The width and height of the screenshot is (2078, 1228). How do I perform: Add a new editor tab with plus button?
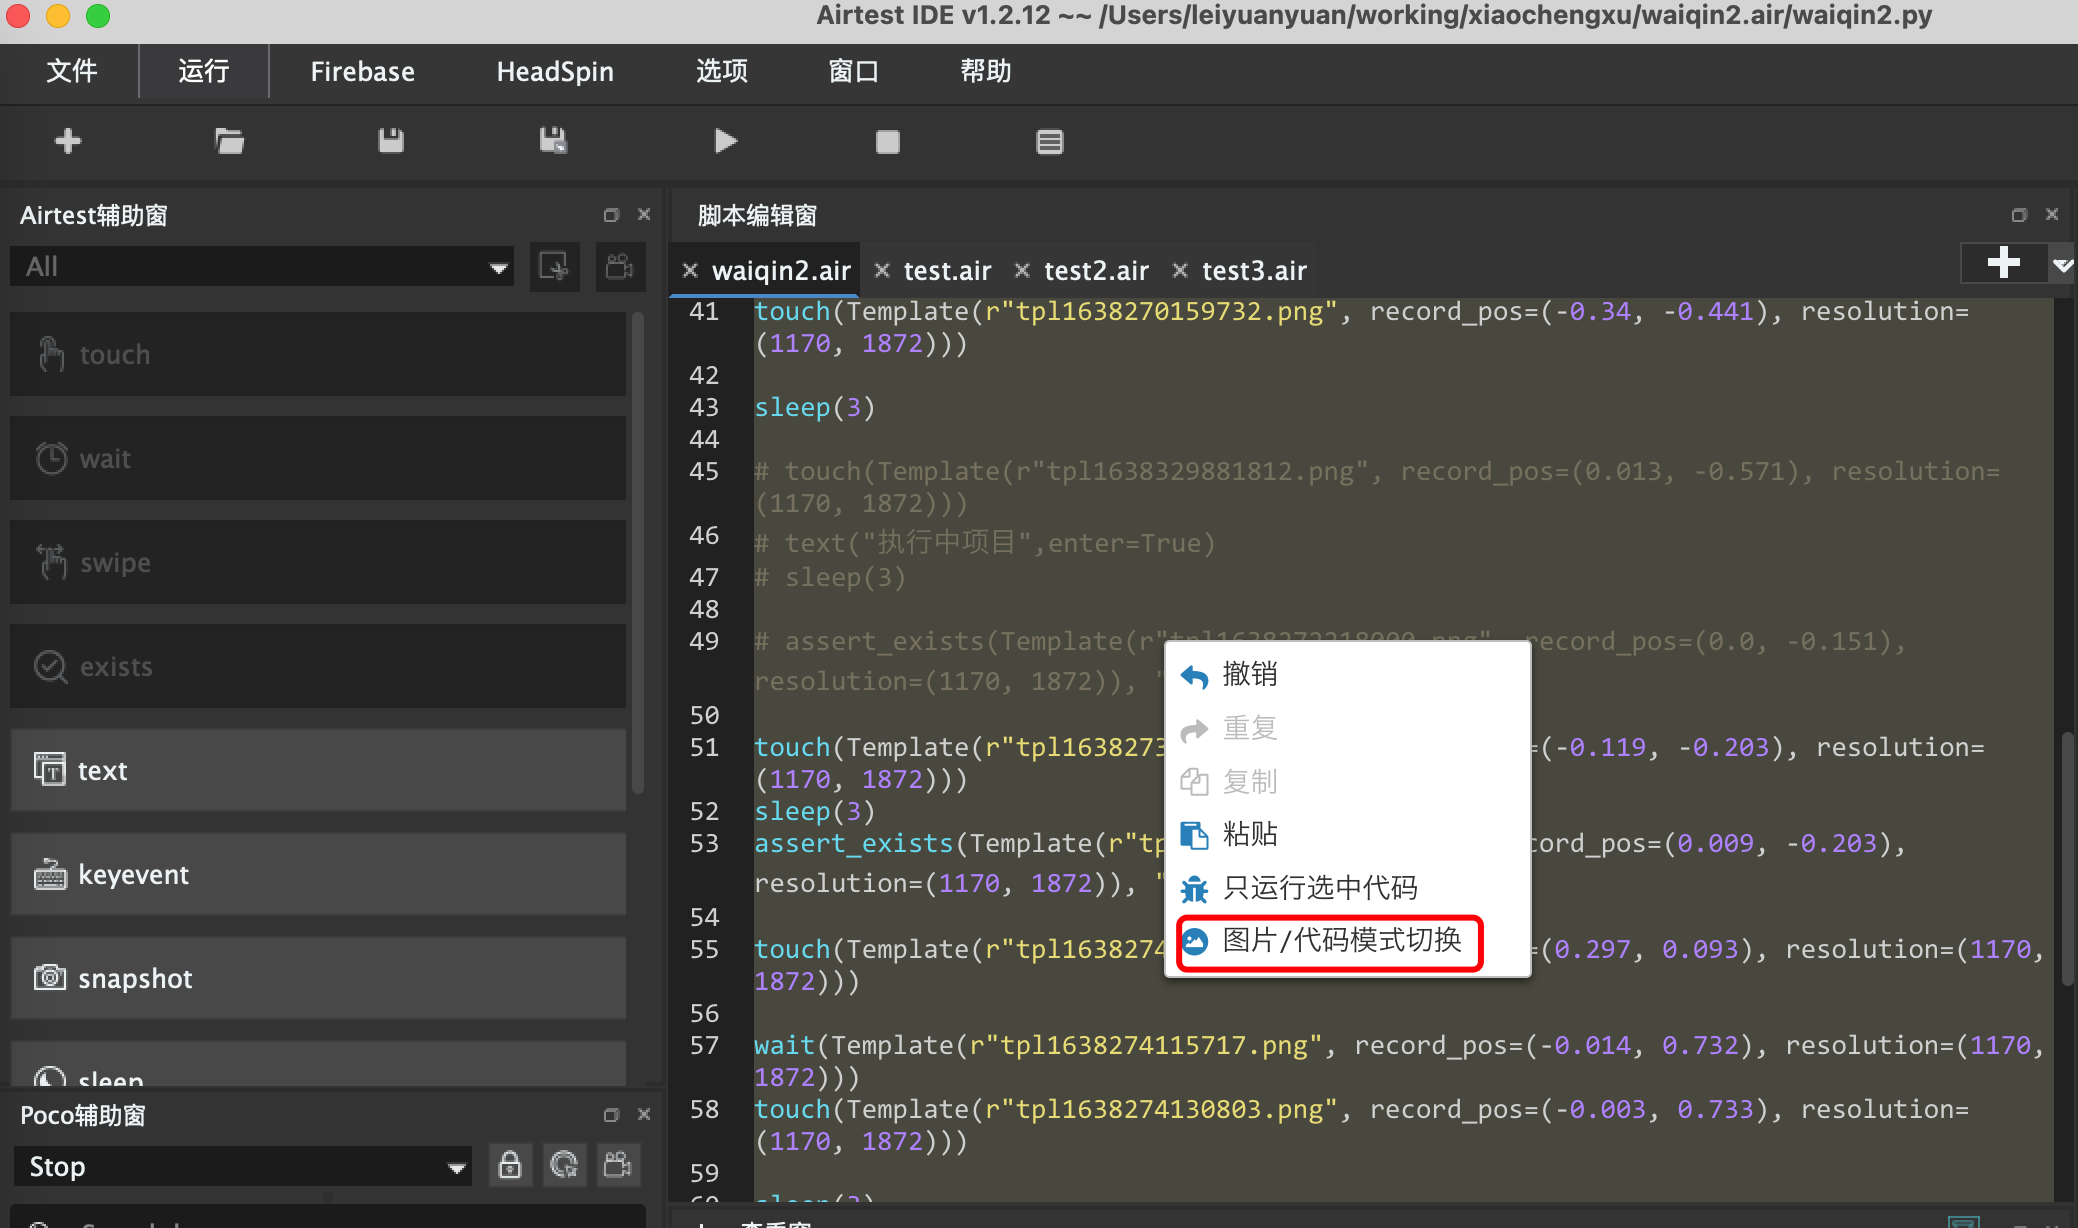point(2003,263)
